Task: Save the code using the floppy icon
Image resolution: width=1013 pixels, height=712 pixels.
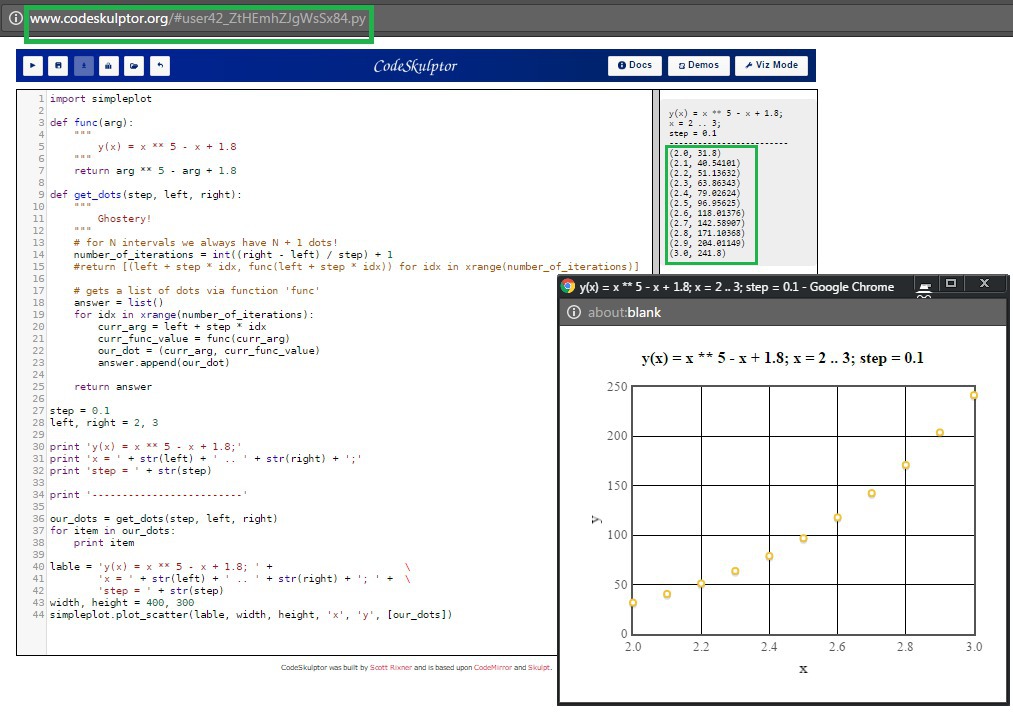Action: pyautogui.click(x=58, y=65)
